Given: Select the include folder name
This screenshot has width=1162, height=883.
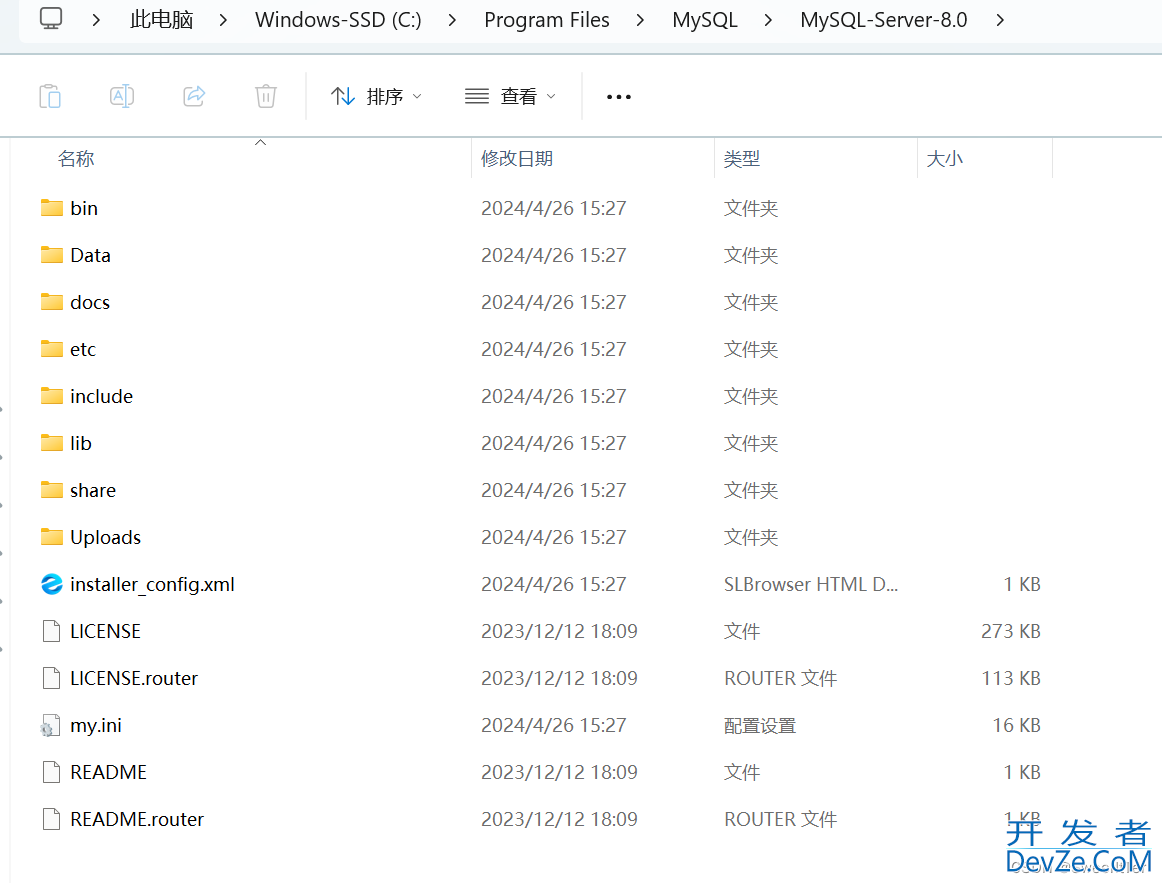Looking at the screenshot, I should click(x=102, y=396).
